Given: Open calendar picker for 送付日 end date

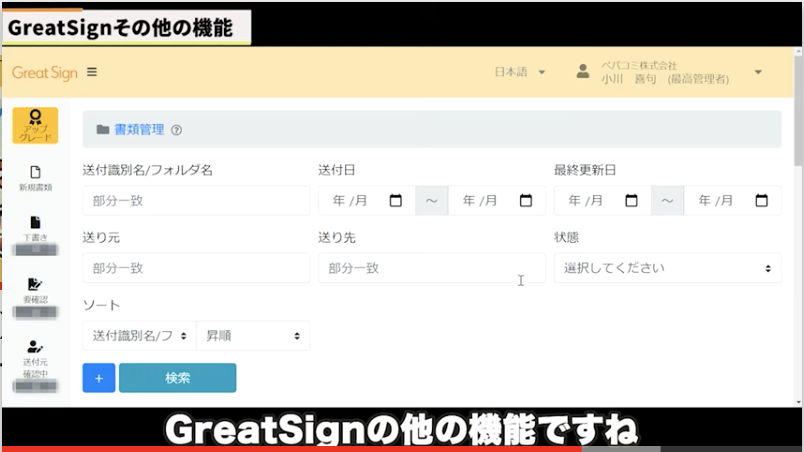Looking at the screenshot, I should pyautogui.click(x=526, y=201).
